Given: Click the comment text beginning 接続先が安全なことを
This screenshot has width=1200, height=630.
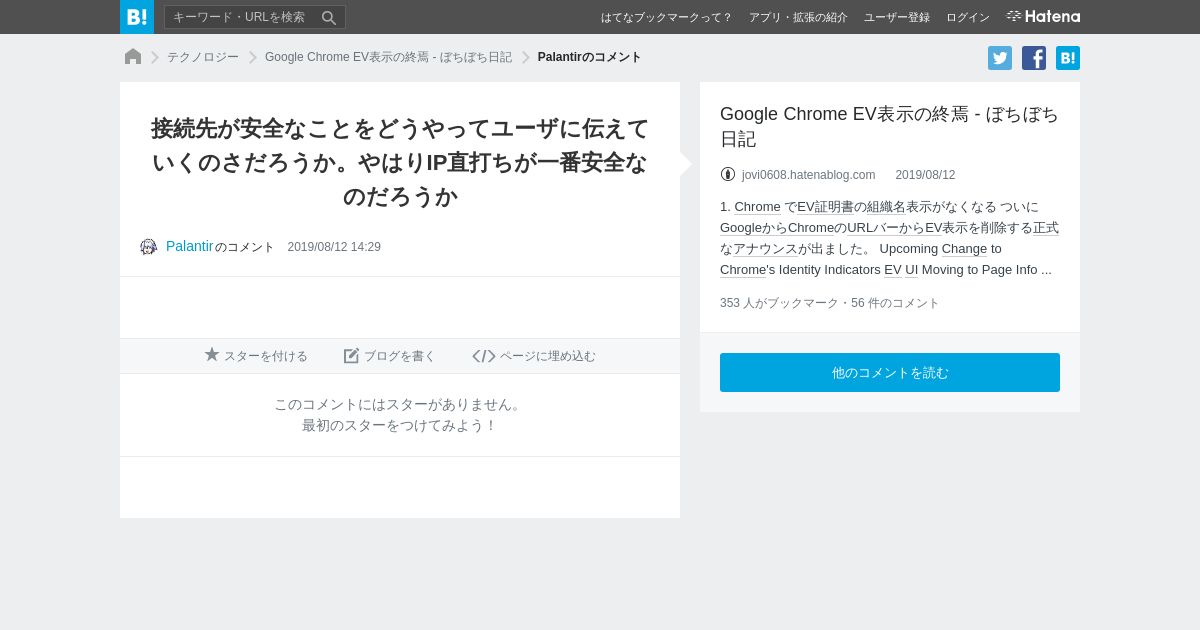Looking at the screenshot, I should coord(400,162).
